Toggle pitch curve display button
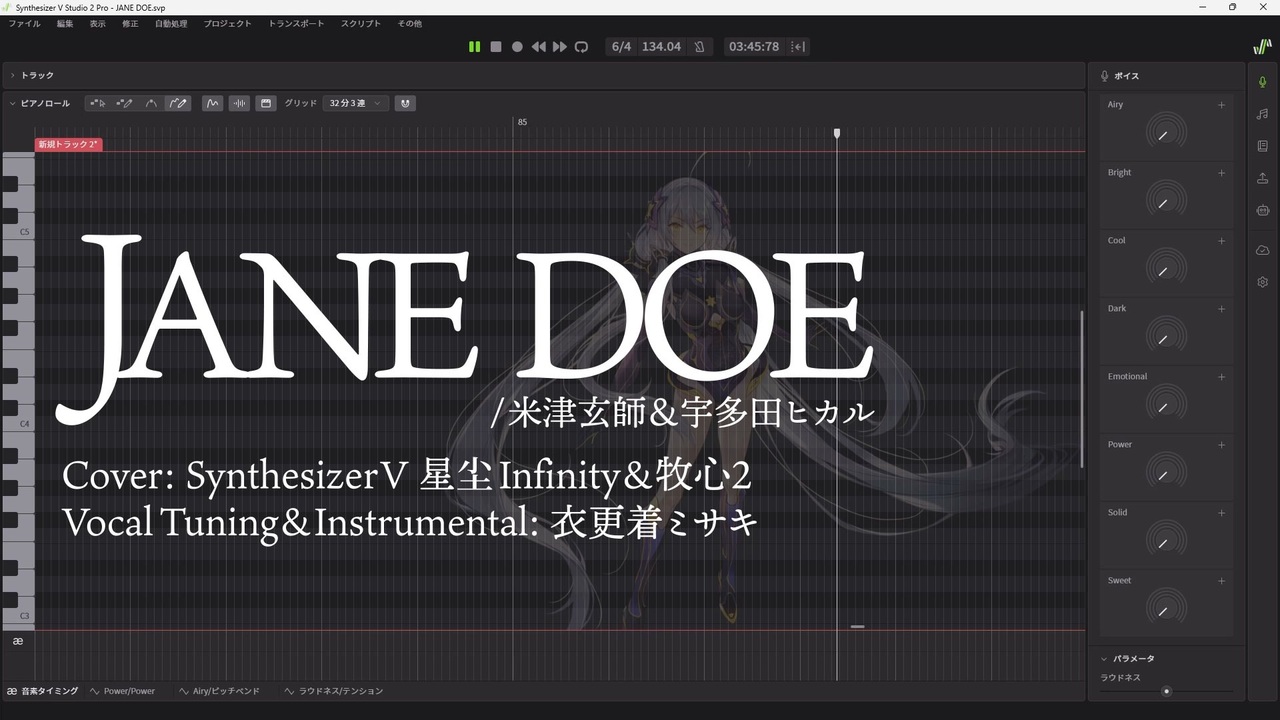This screenshot has width=1280, height=720. pos(212,103)
